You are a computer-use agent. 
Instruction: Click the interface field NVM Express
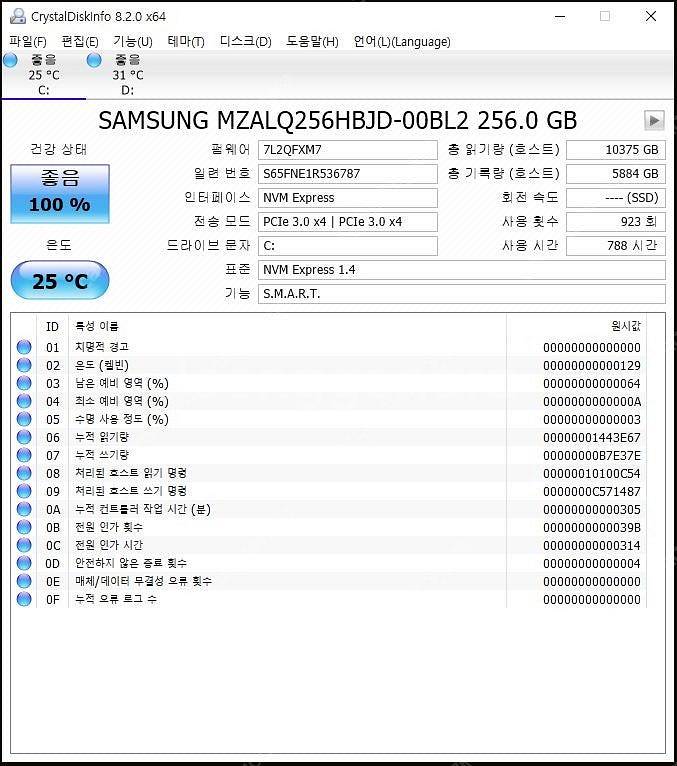[347, 198]
